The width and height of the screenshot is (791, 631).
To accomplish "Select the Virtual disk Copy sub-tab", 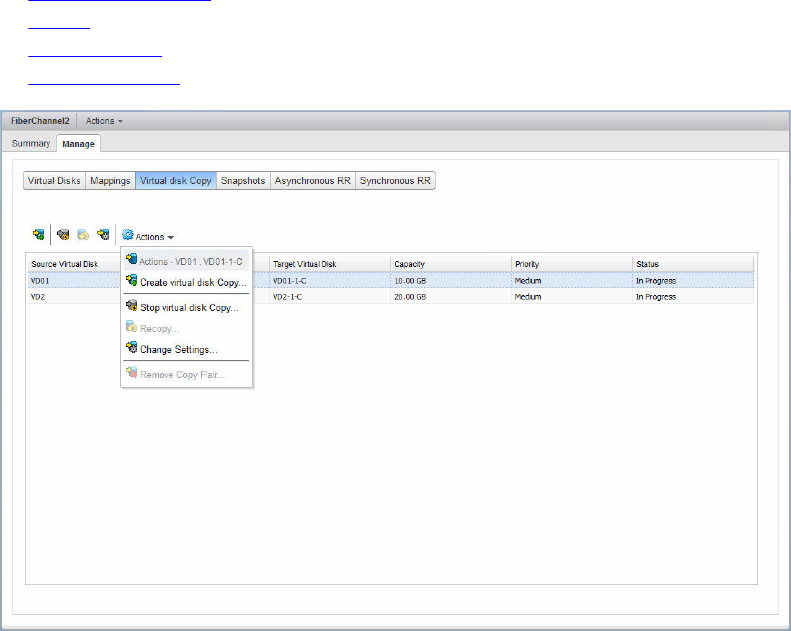I will pyautogui.click(x=176, y=181).
